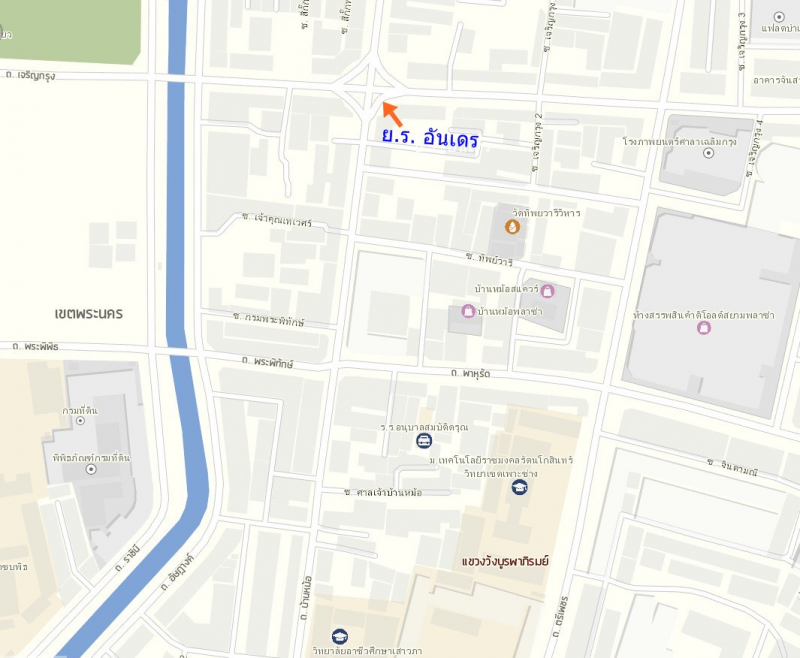Select the กรมที่ดิน circular marker
The image size is (800, 658).
coord(80,421)
